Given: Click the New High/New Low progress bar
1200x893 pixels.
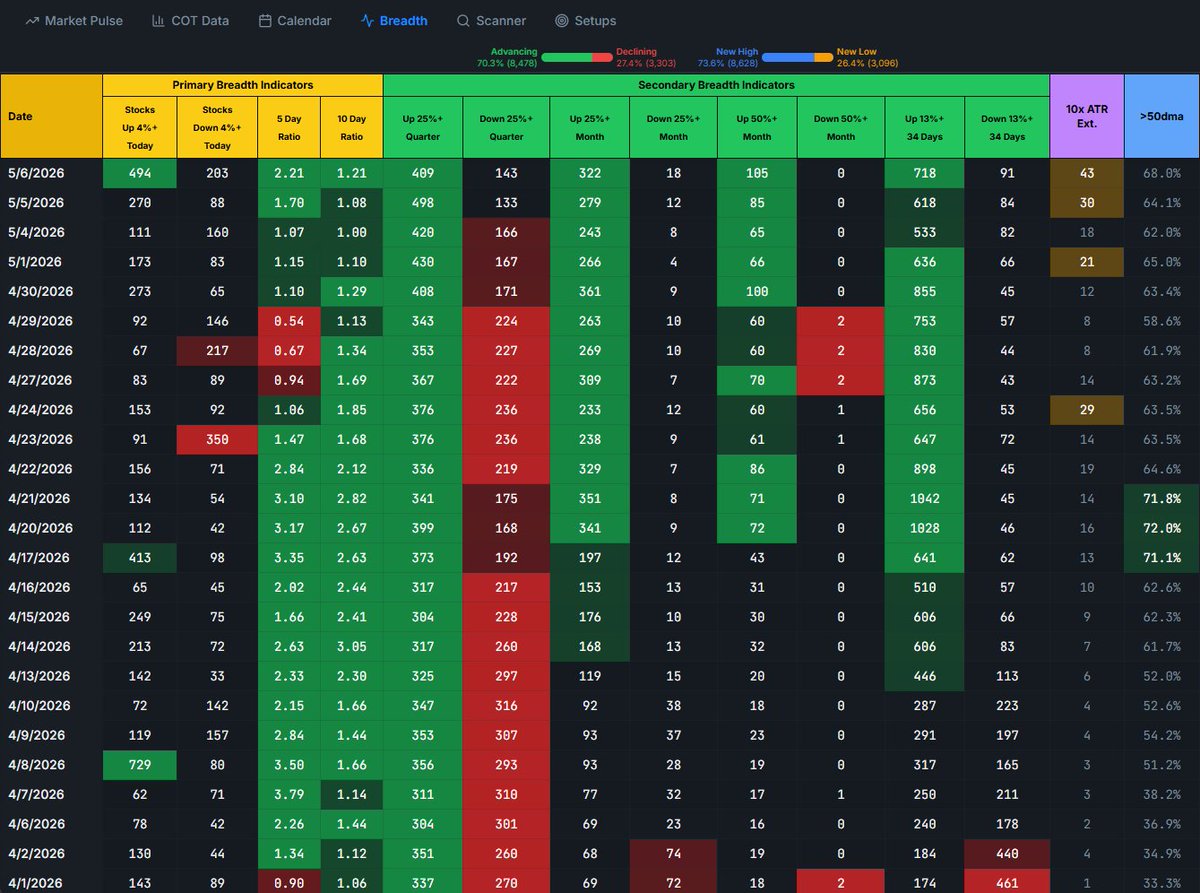Looking at the screenshot, I should 797,57.
